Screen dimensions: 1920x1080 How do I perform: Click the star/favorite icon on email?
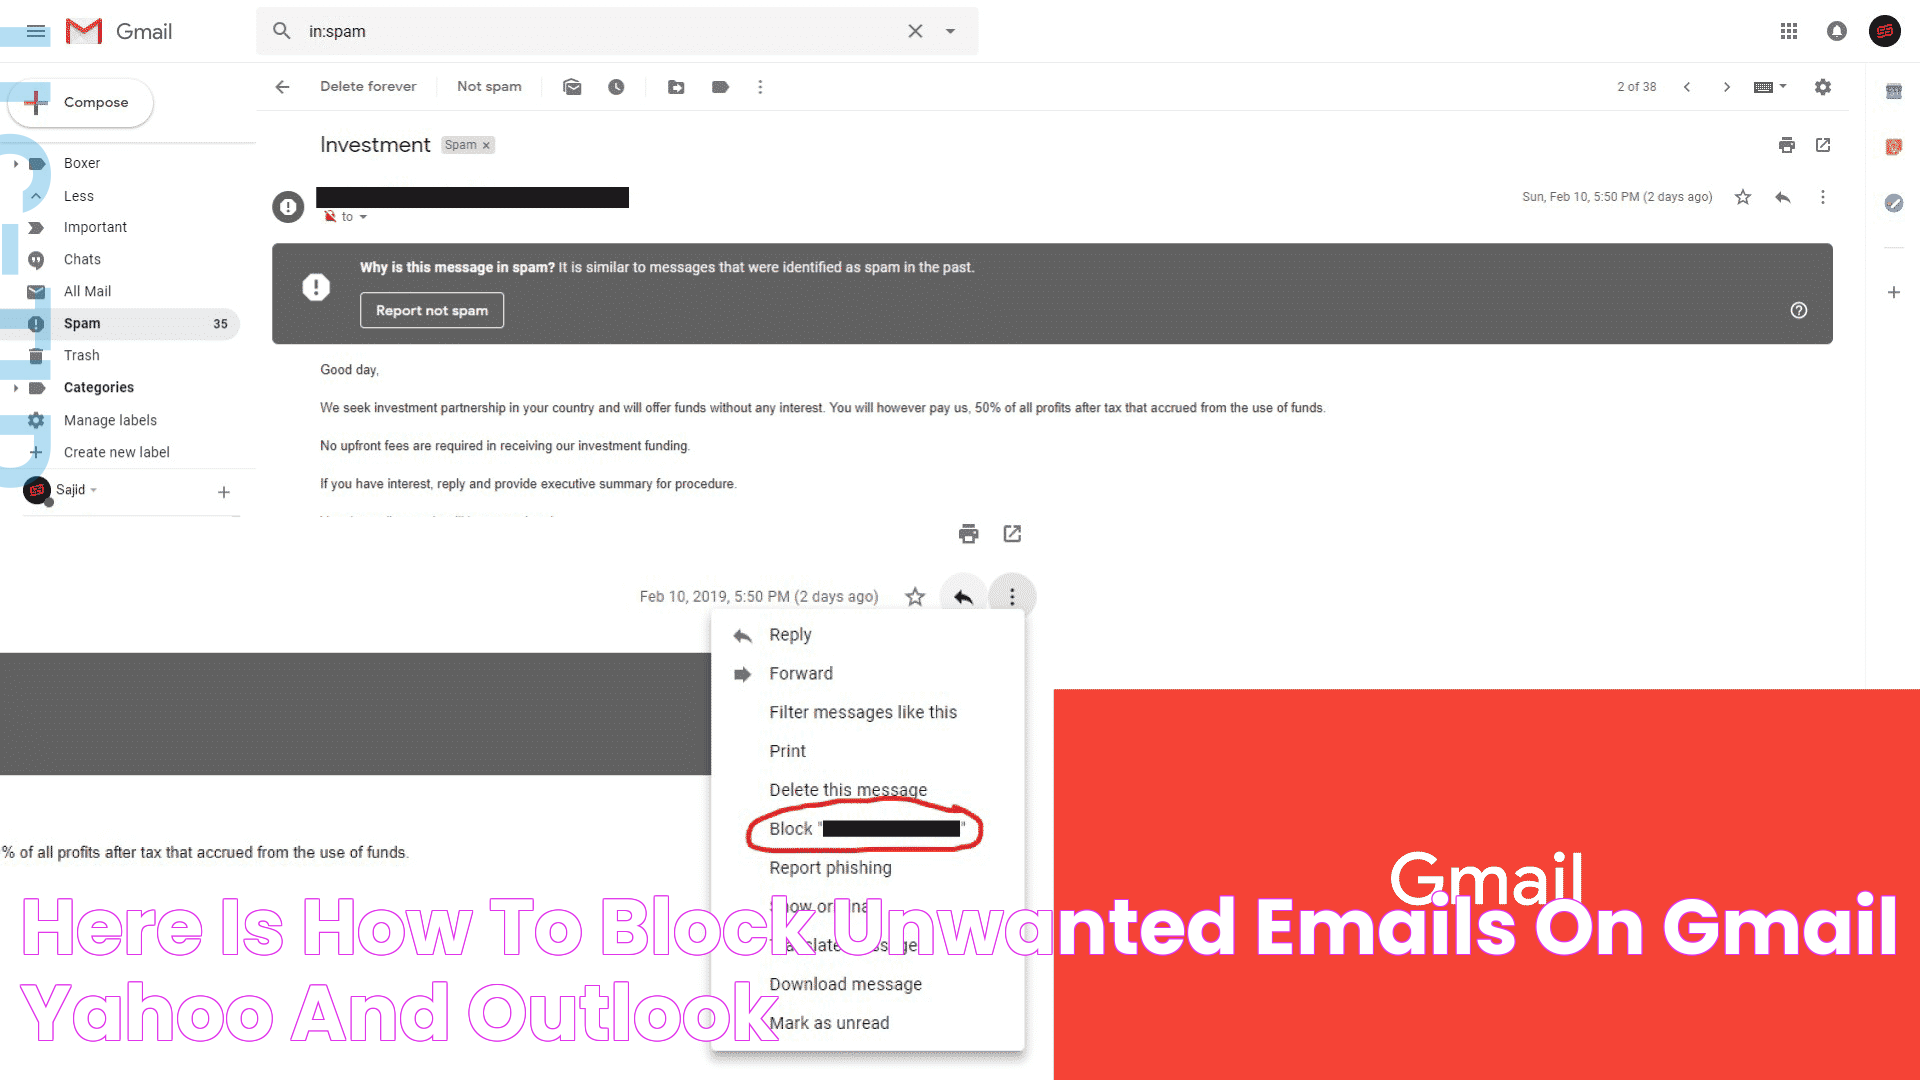(x=1742, y=196)
